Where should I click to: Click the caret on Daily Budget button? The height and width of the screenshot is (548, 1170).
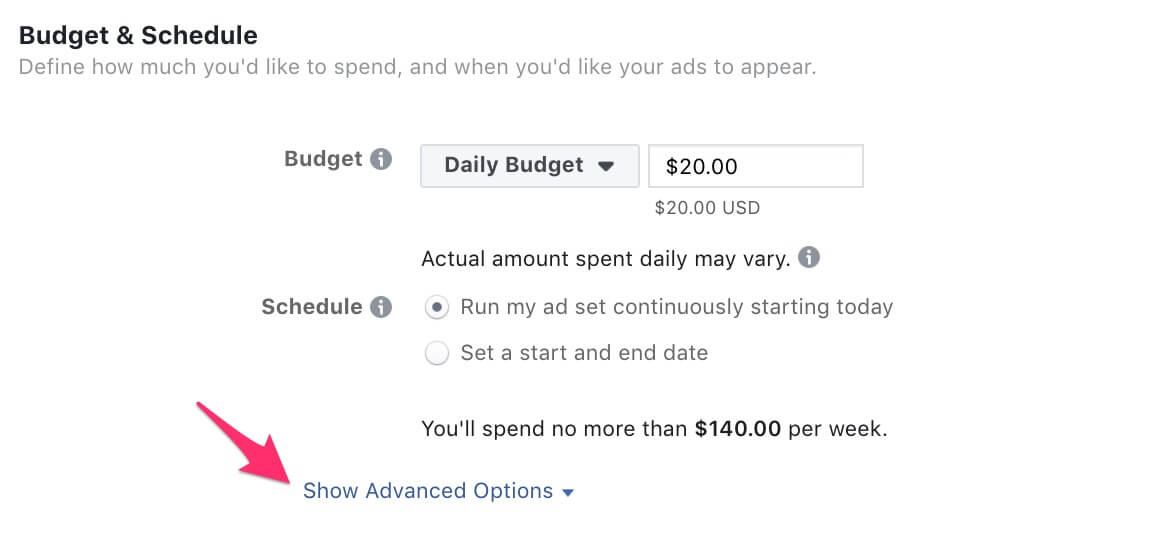[607, 166]
